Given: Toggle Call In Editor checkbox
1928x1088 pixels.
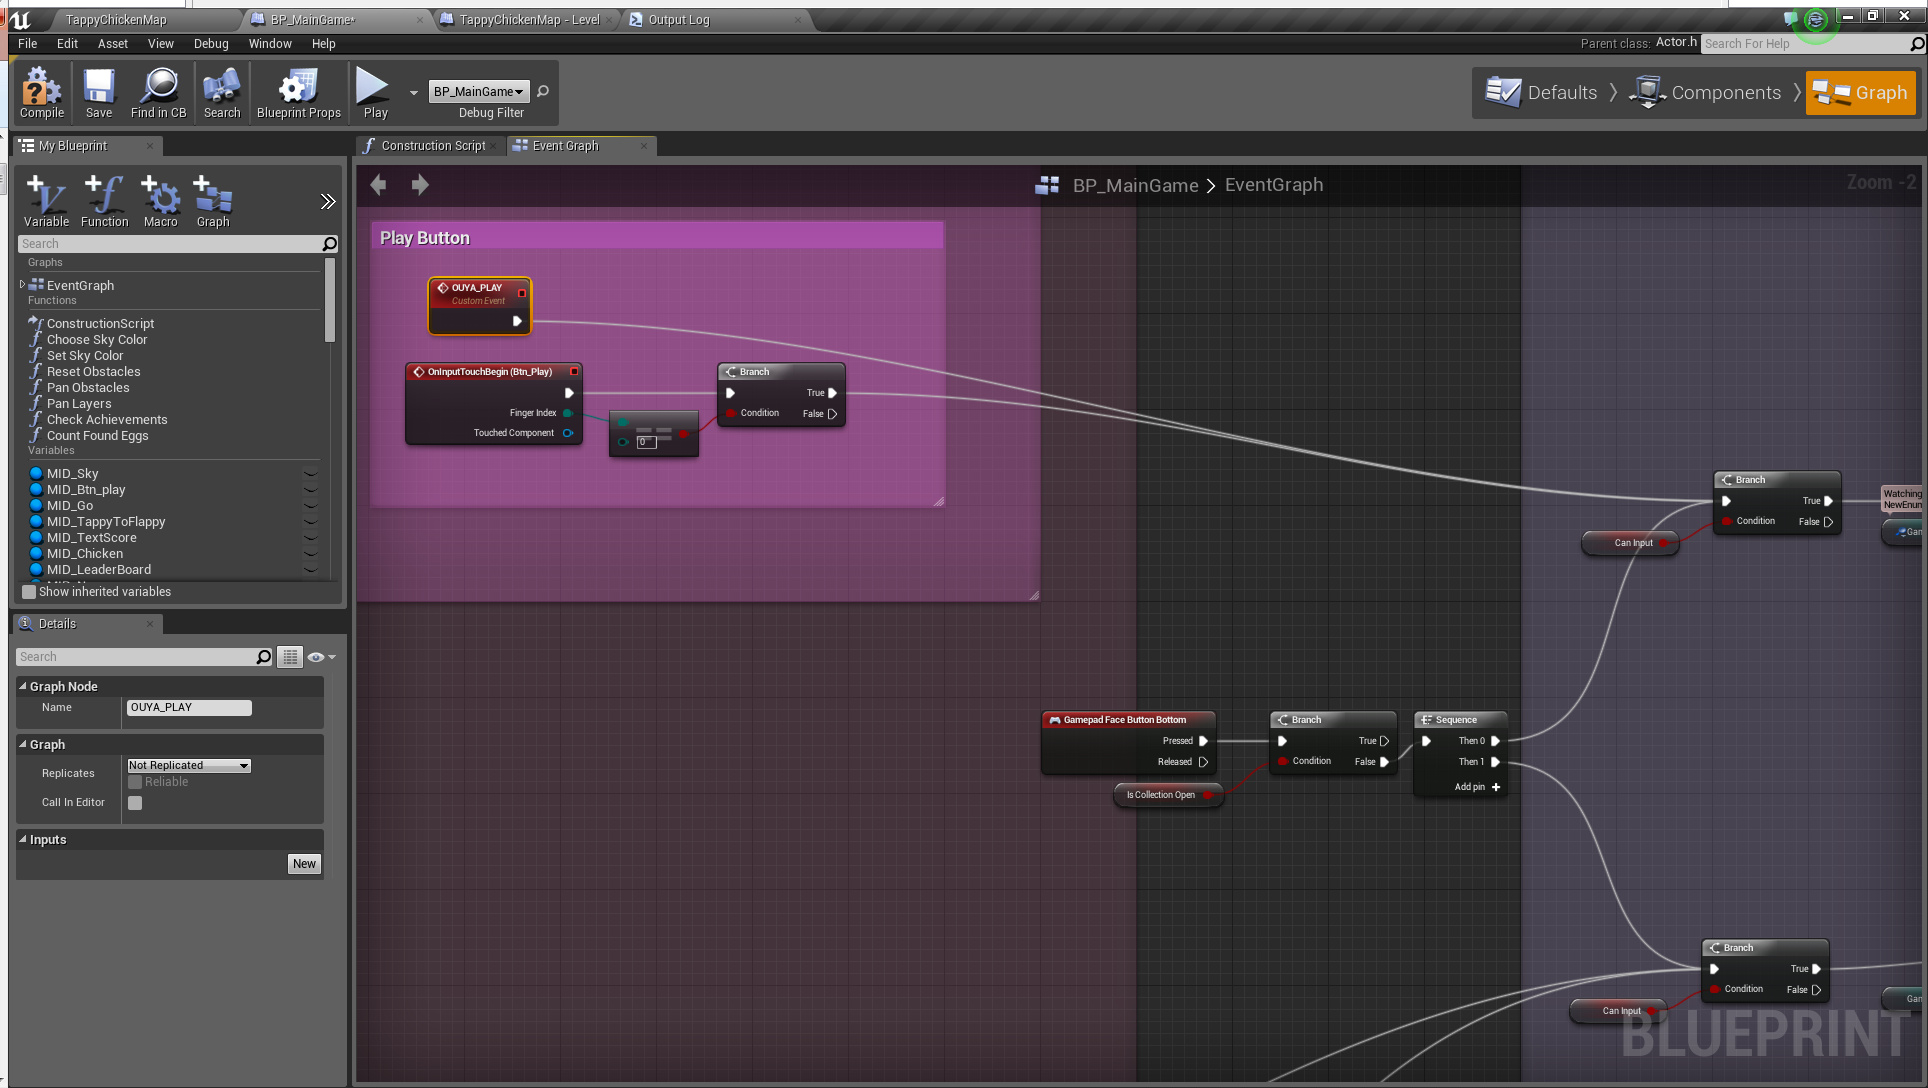Looking at the screenshot, I should click(135, 803).
